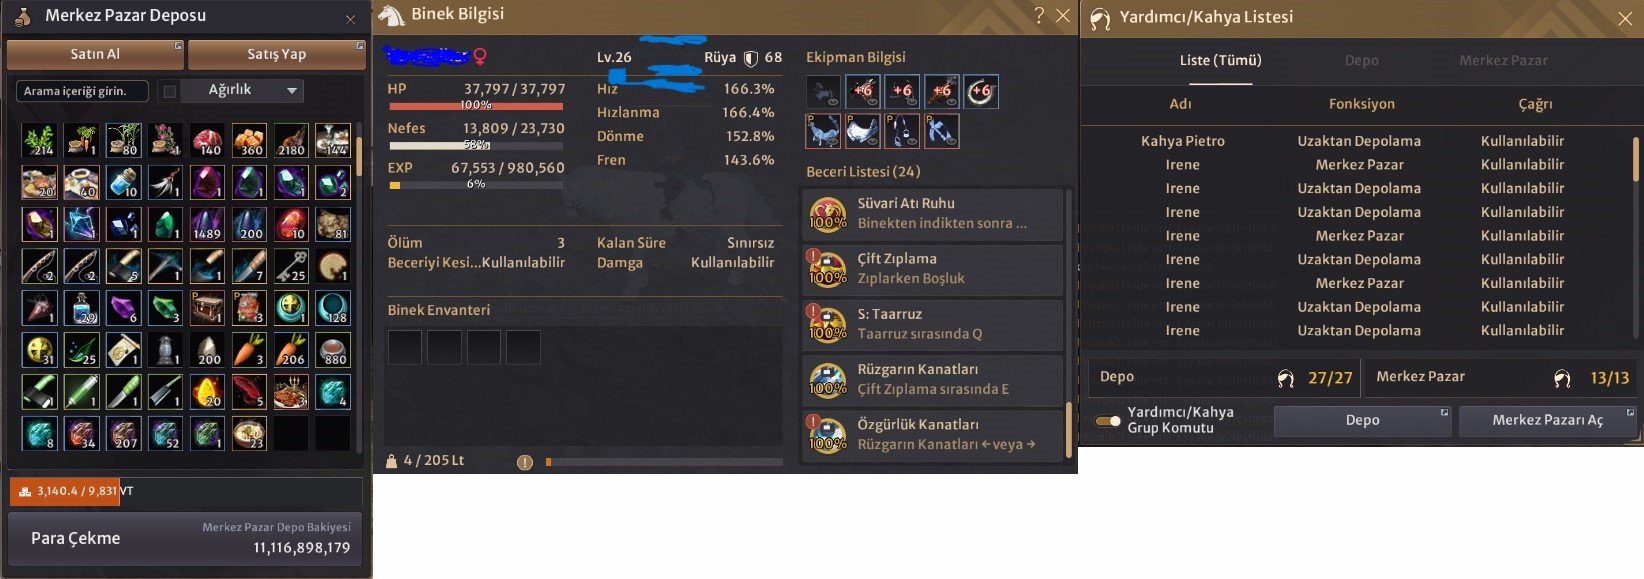Switch to the Depo tab
This screenshot has height=579, width=1644.
1361,61
